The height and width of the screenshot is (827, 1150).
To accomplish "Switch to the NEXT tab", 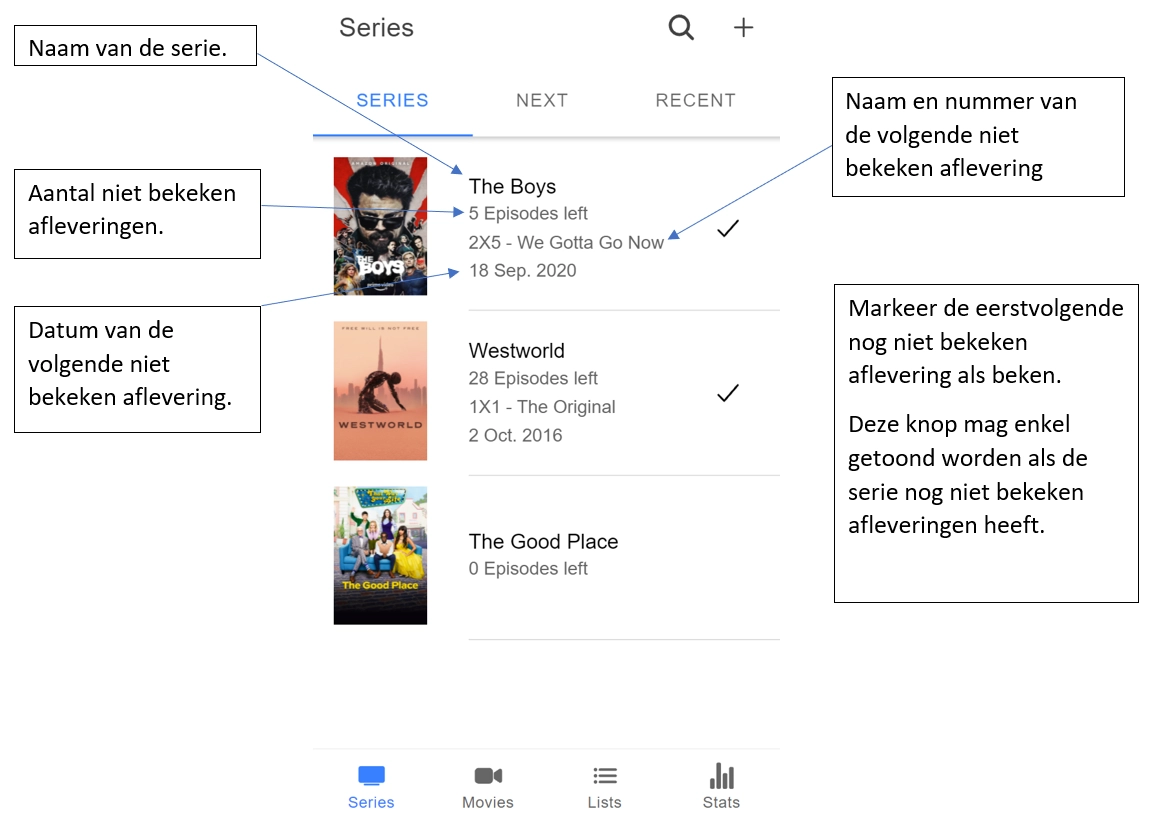I will [x=542, y=100].
